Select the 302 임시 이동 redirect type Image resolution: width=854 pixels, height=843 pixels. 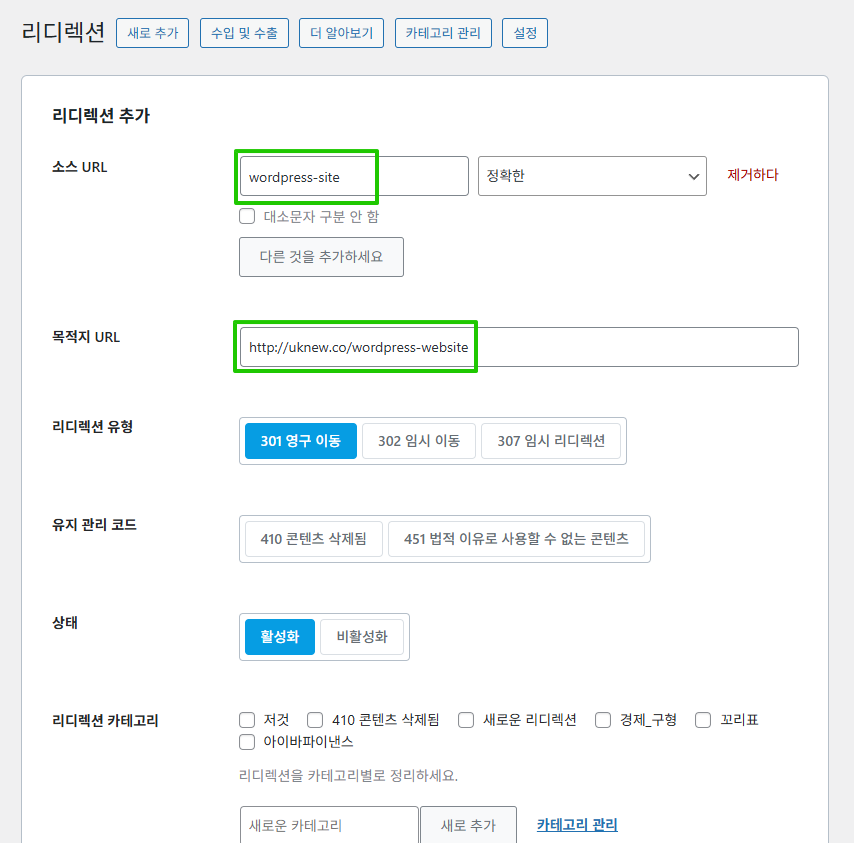pos(419,441)
